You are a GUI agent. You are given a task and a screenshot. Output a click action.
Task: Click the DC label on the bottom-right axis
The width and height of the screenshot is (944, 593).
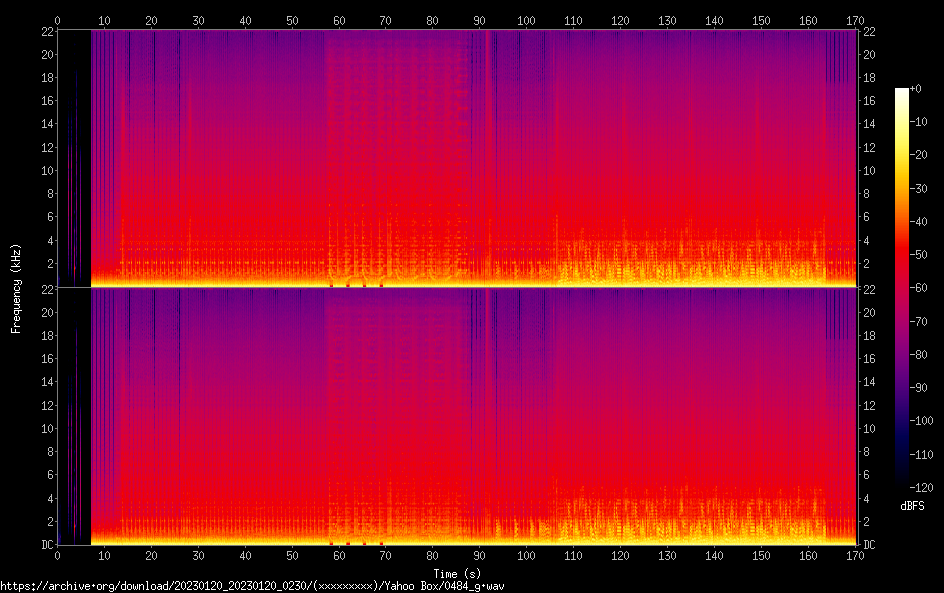click(870, 545)
